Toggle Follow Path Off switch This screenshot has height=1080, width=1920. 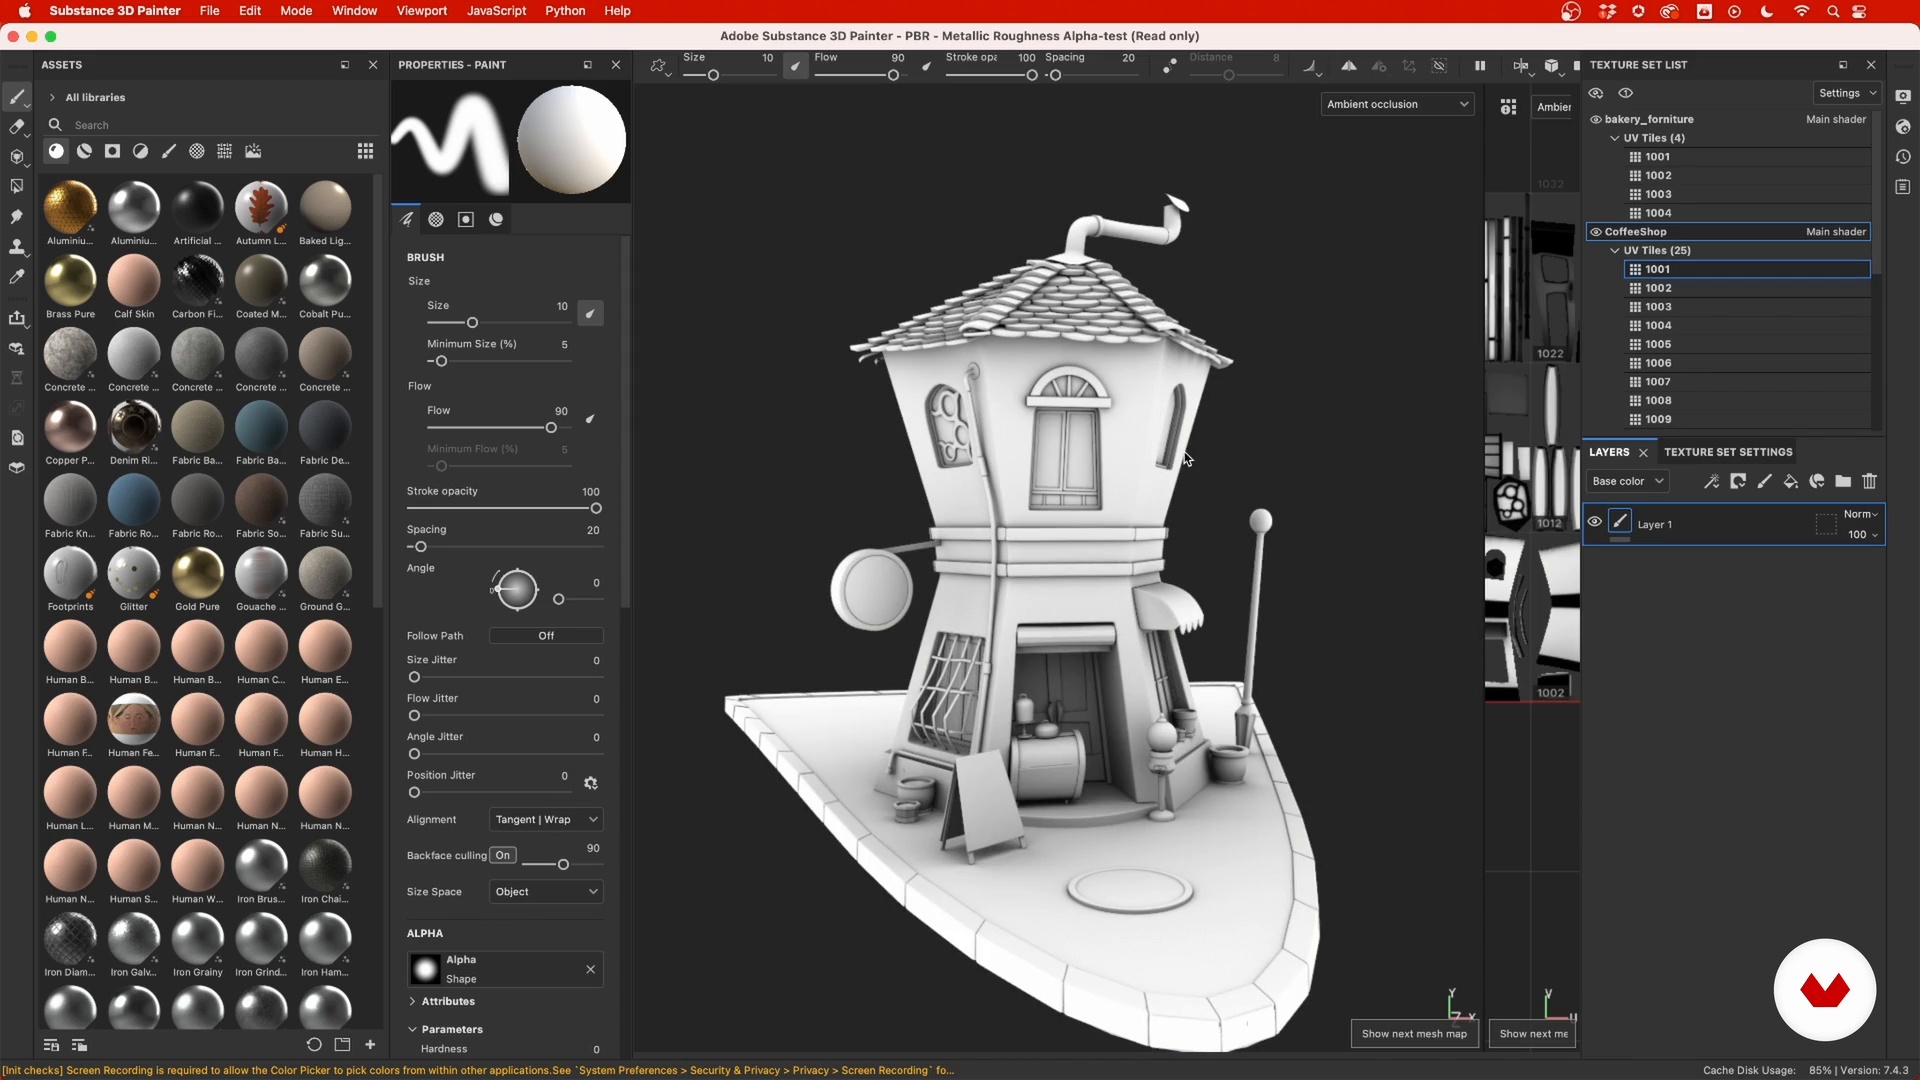point(546,636)
